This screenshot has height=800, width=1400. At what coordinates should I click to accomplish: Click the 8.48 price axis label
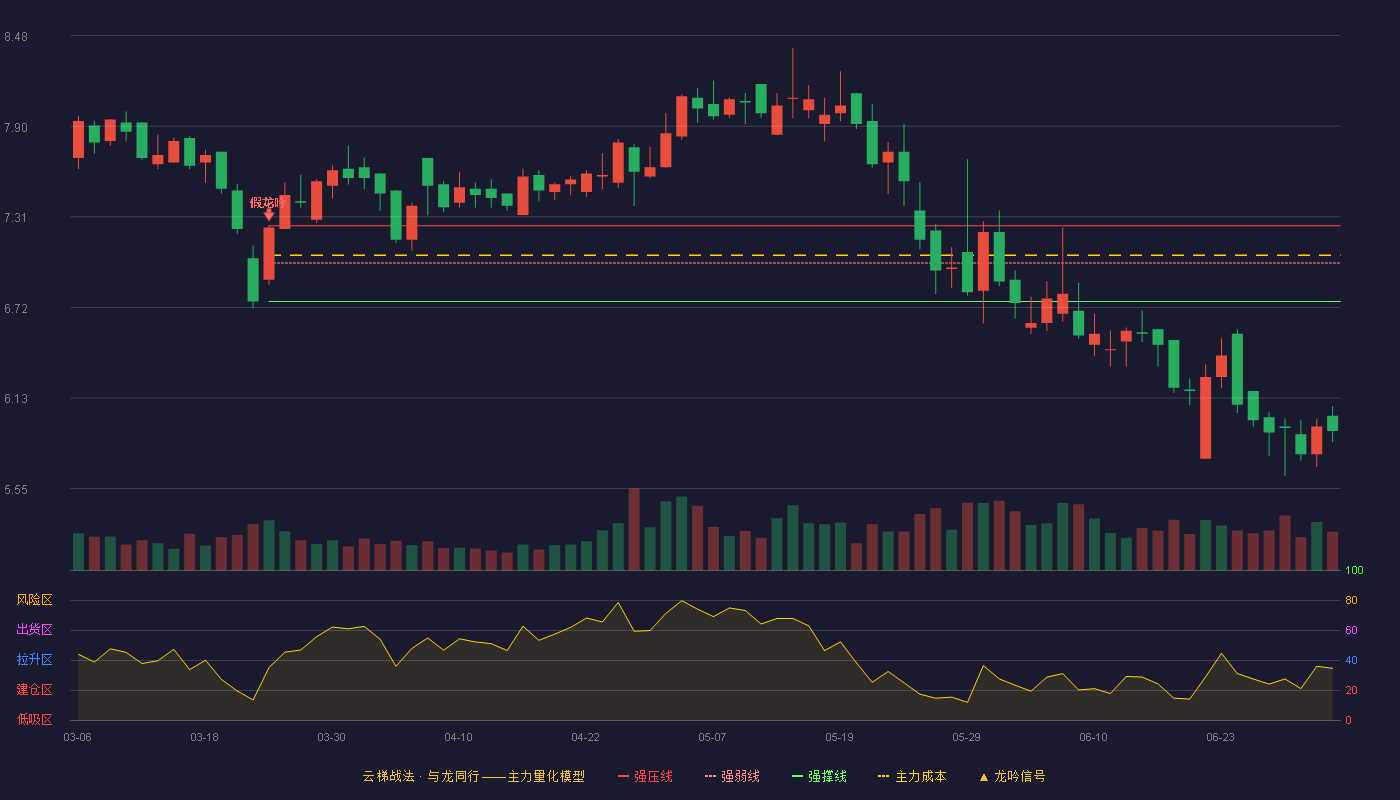coord(16,37)
